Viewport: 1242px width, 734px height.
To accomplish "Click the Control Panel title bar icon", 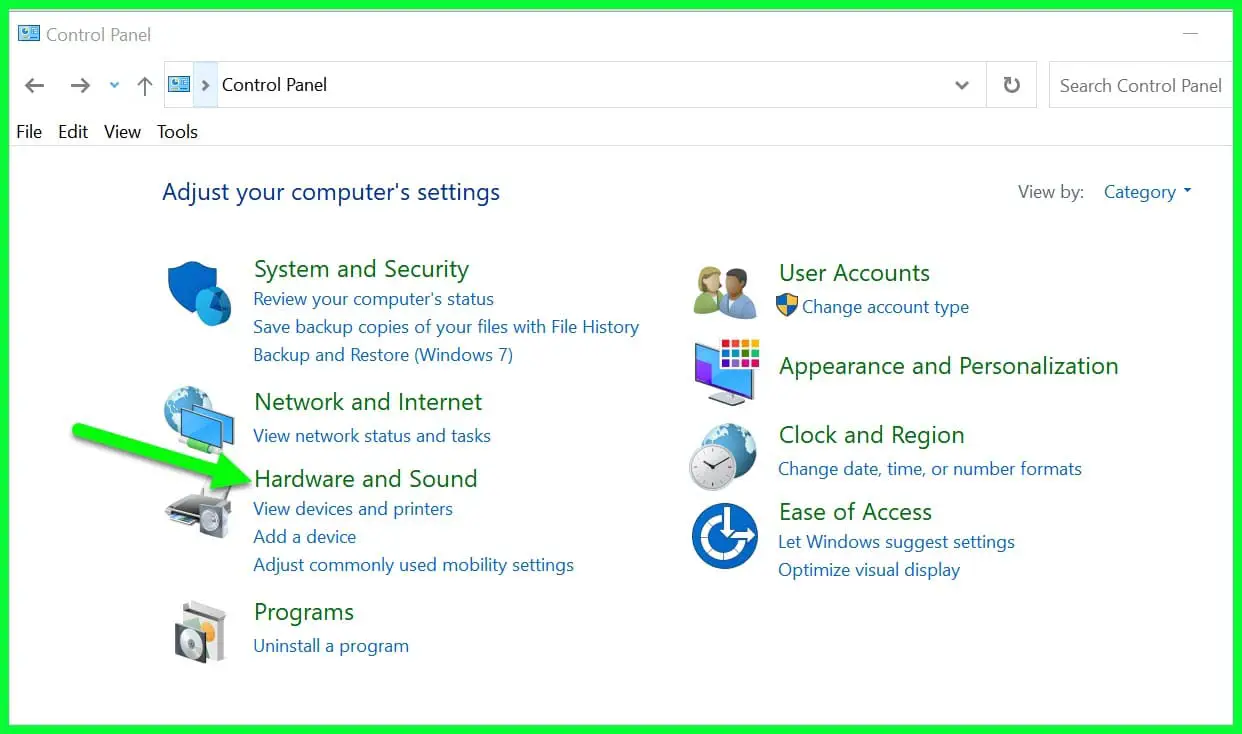I will 29,34.
